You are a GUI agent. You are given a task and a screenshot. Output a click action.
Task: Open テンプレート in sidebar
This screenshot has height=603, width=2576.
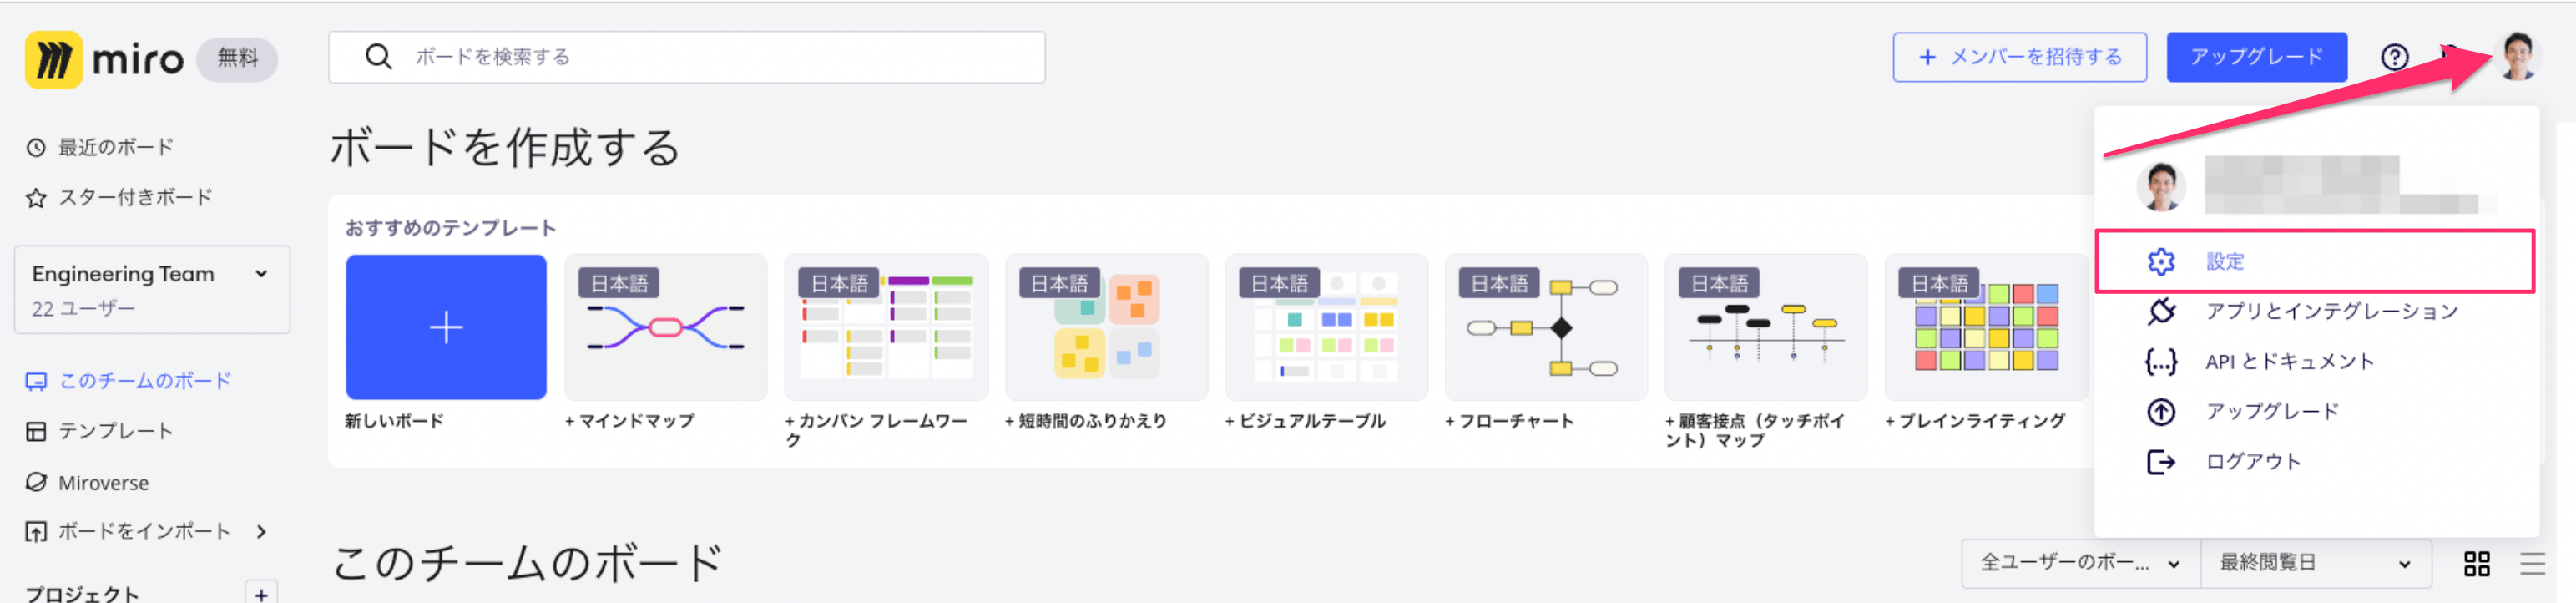pyautogui.click(x=100, y=432)
